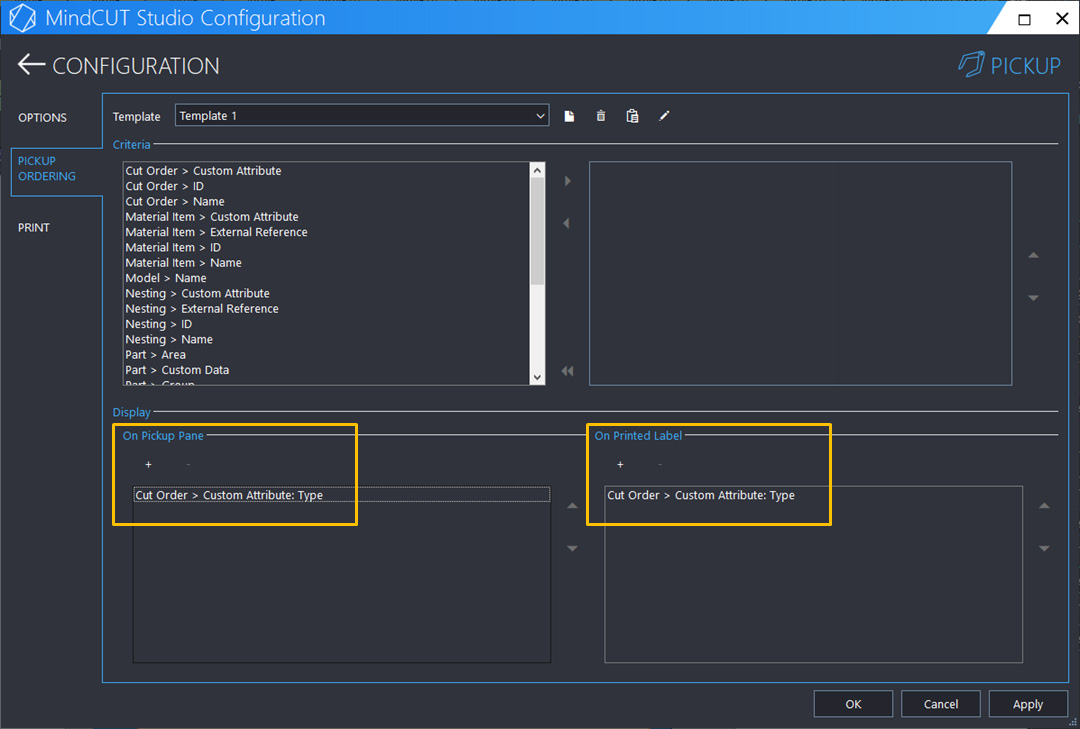Remove all criteria with the double left arrow
This screenshot has width=1080, height=729.
click(567, 371)
